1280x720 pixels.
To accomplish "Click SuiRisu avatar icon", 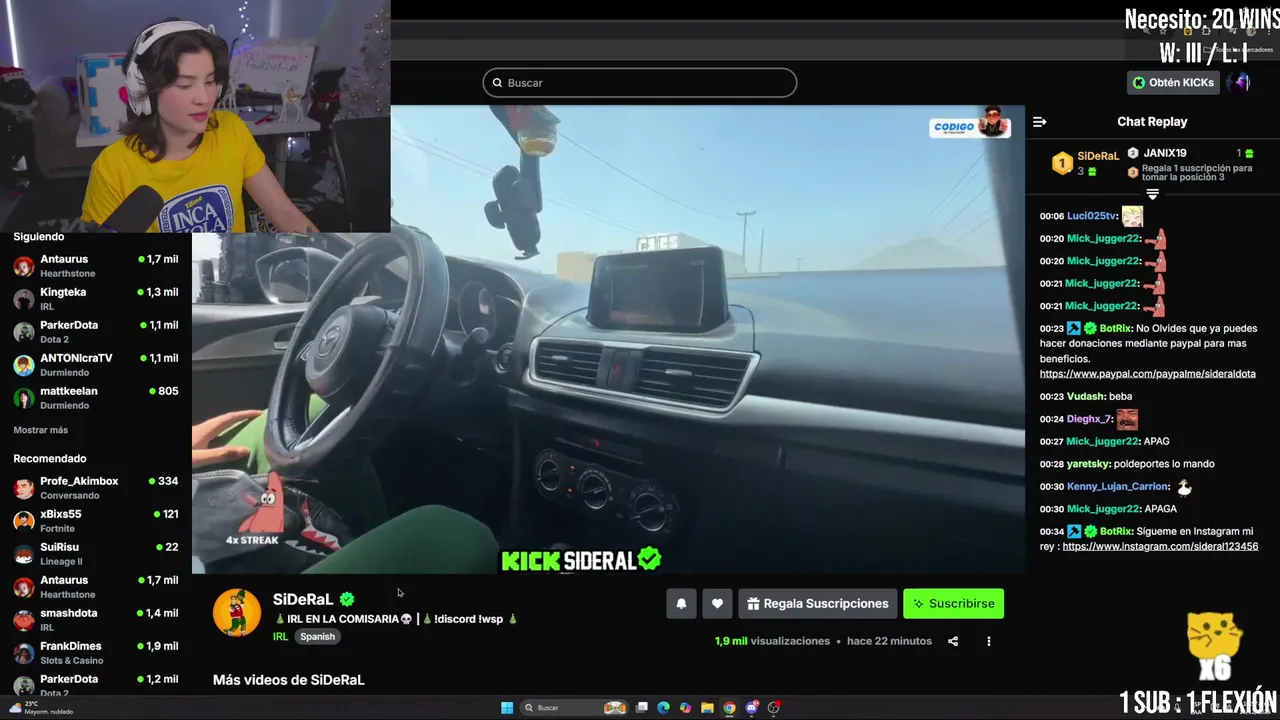I will click(24, 554).
